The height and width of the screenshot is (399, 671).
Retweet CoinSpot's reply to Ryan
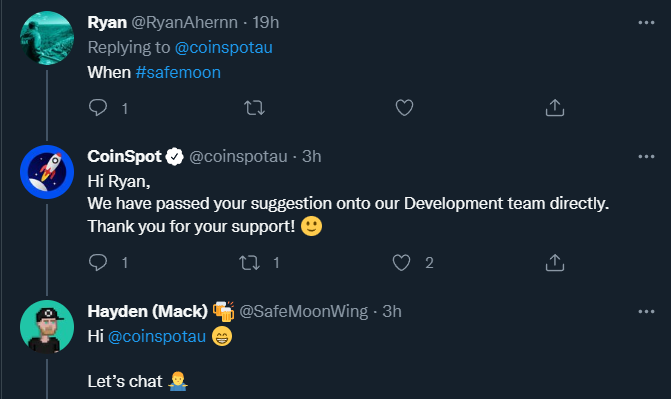(249, 262)
